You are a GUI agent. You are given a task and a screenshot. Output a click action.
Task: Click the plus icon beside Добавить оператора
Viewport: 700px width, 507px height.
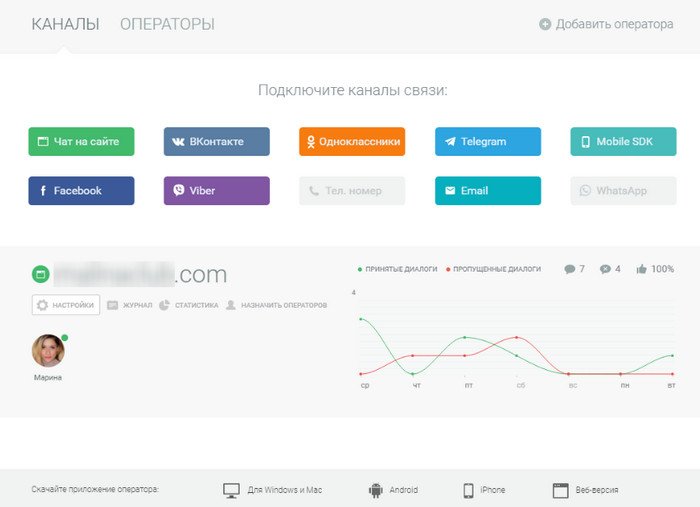click(x=545, y=24)
